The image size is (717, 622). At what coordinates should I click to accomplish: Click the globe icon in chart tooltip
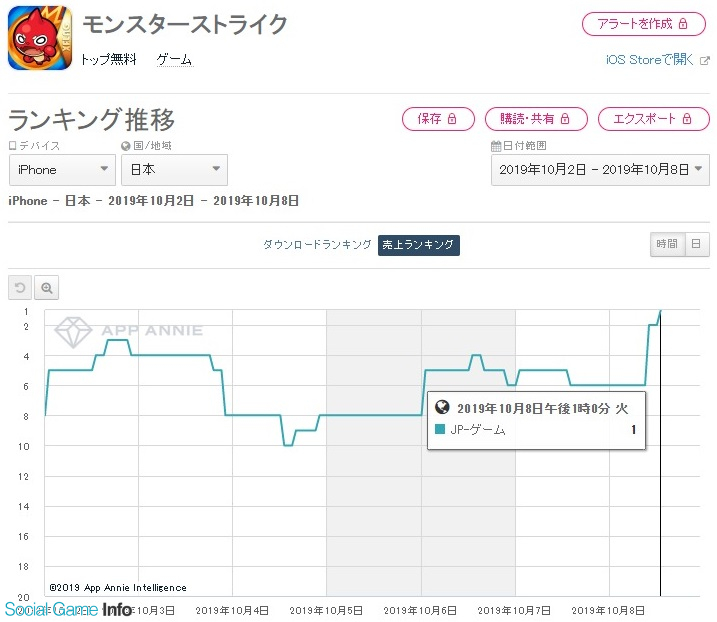[443, 408]
